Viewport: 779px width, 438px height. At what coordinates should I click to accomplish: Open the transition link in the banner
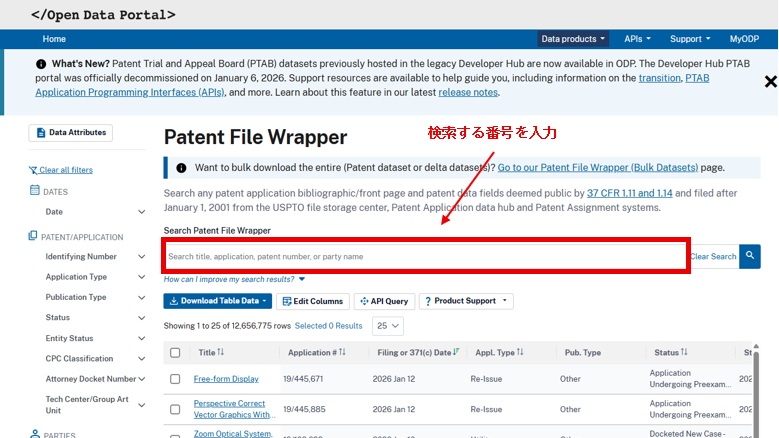(659, 78)
